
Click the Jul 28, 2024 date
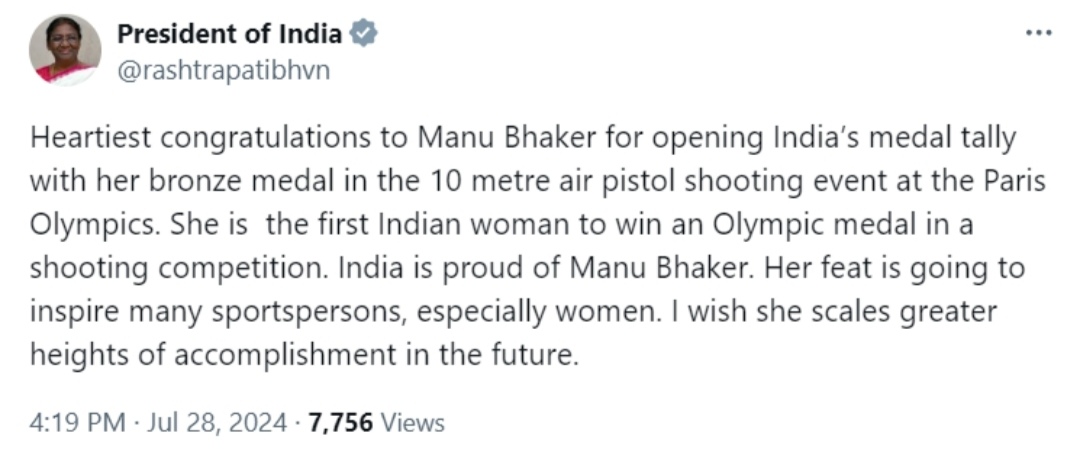[x=217, y=422]
